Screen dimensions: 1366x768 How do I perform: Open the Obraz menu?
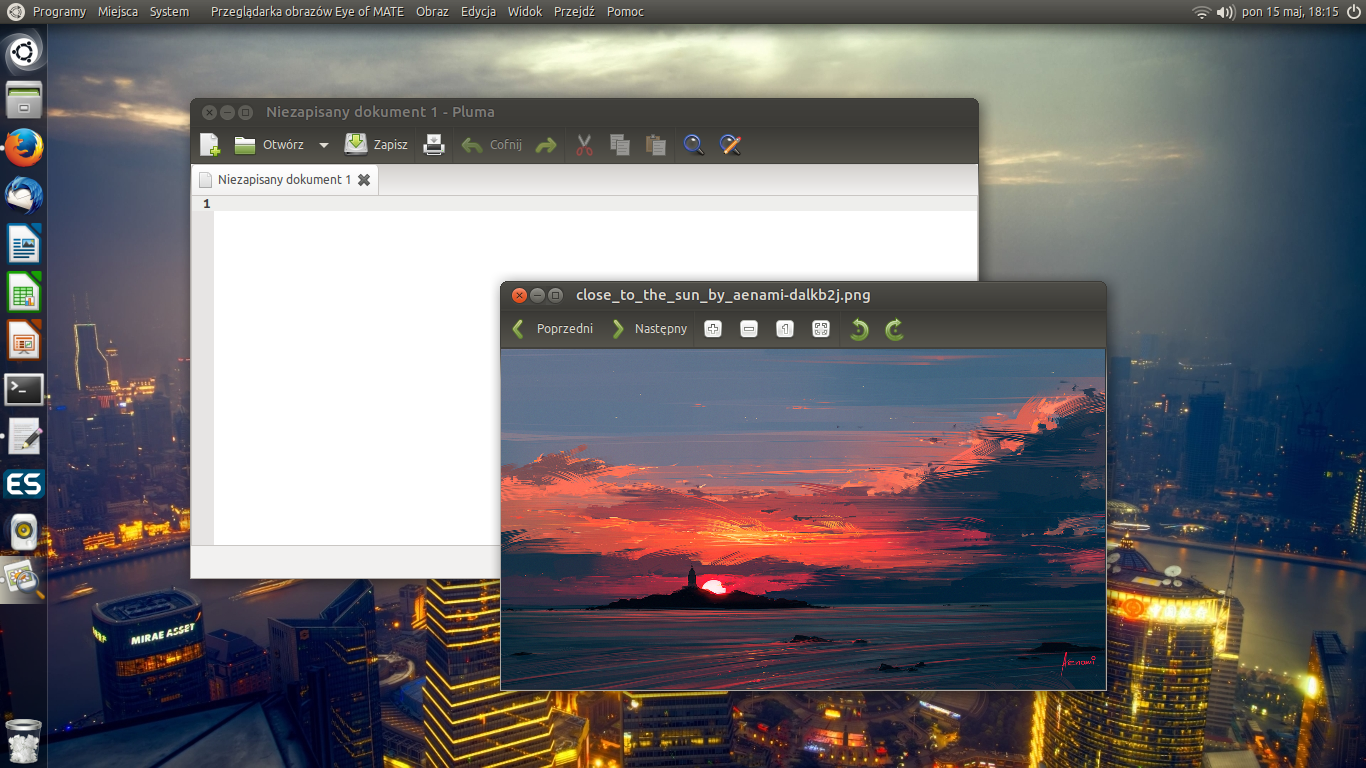point(432,12)
